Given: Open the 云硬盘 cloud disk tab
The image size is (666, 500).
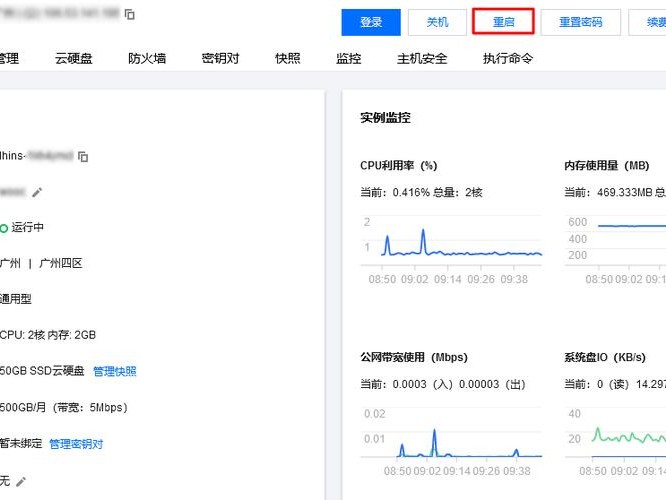Looking at the screenshot, I should pyautogui.click(x=73, y=58).
